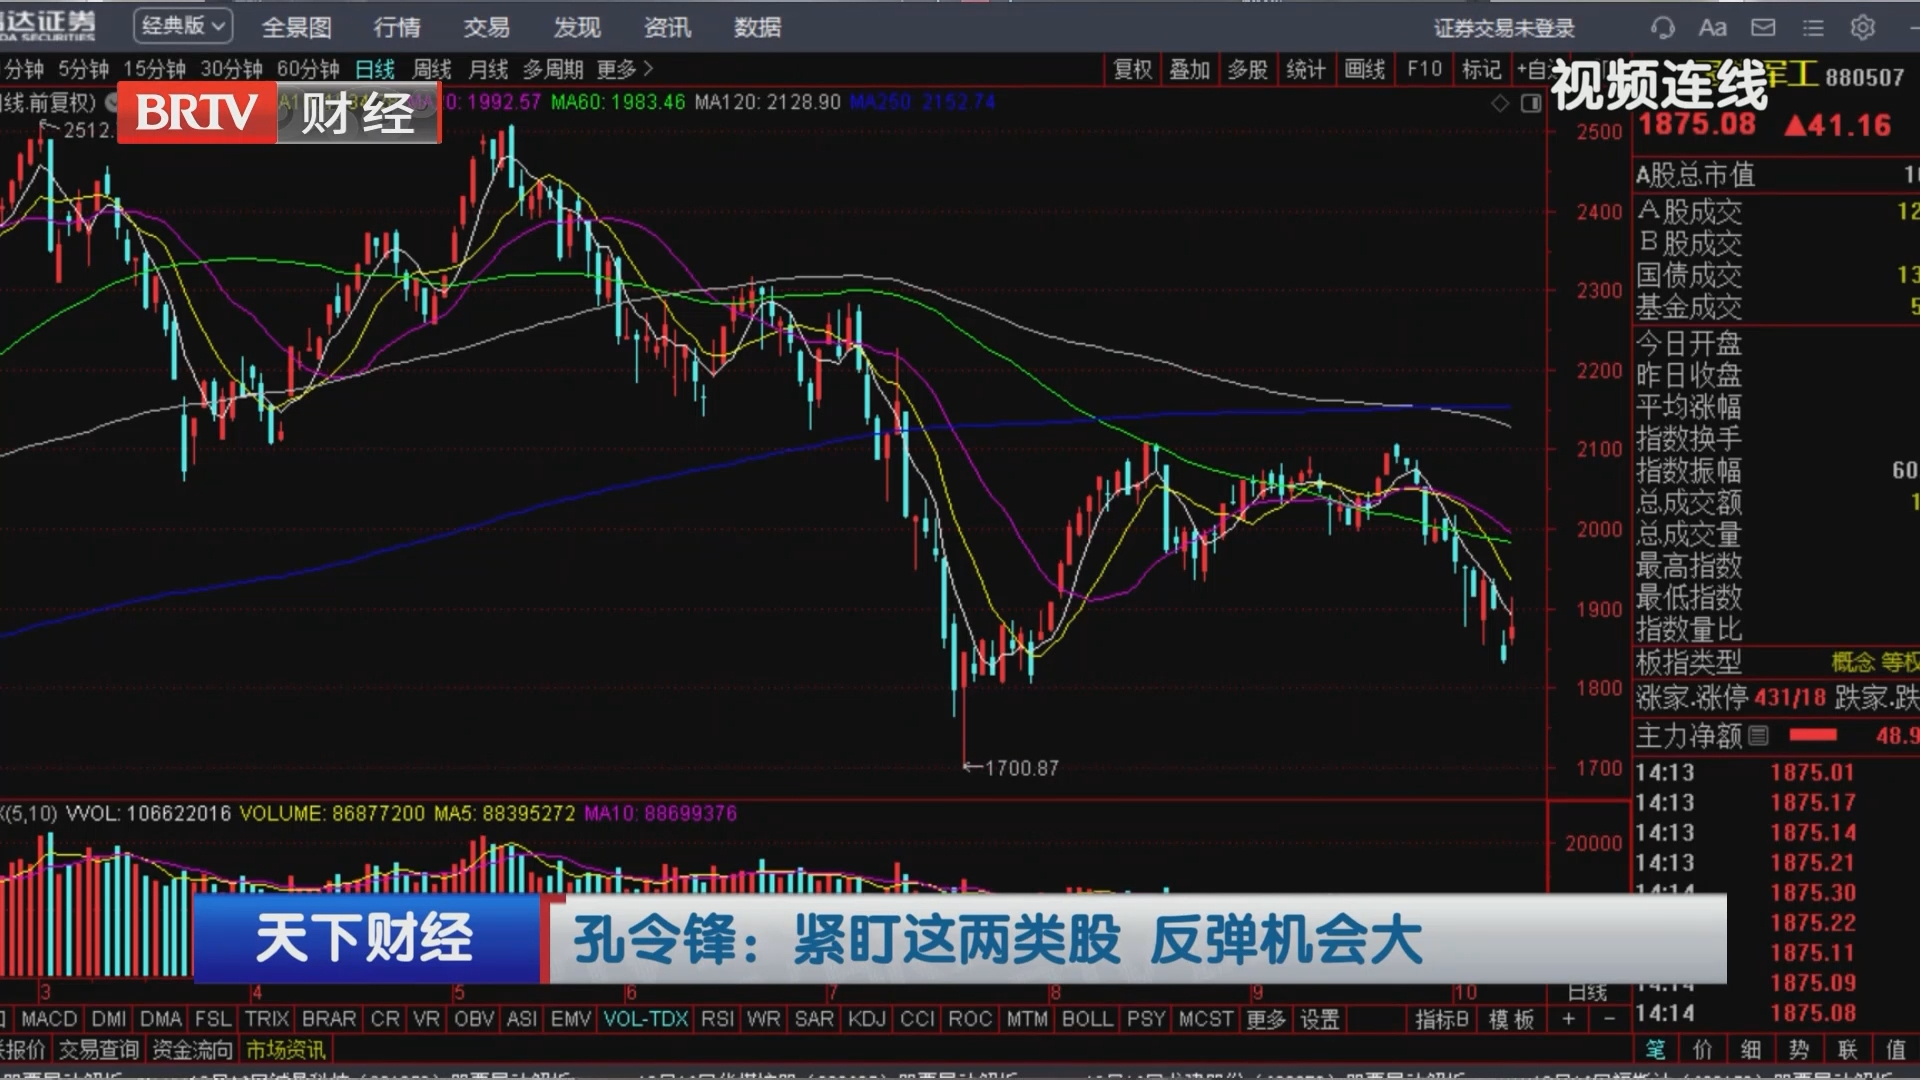Screen dimensions: 1920x1080
Task: Select the 周线 weekly chart tab
Action: [x=432, y=69]
